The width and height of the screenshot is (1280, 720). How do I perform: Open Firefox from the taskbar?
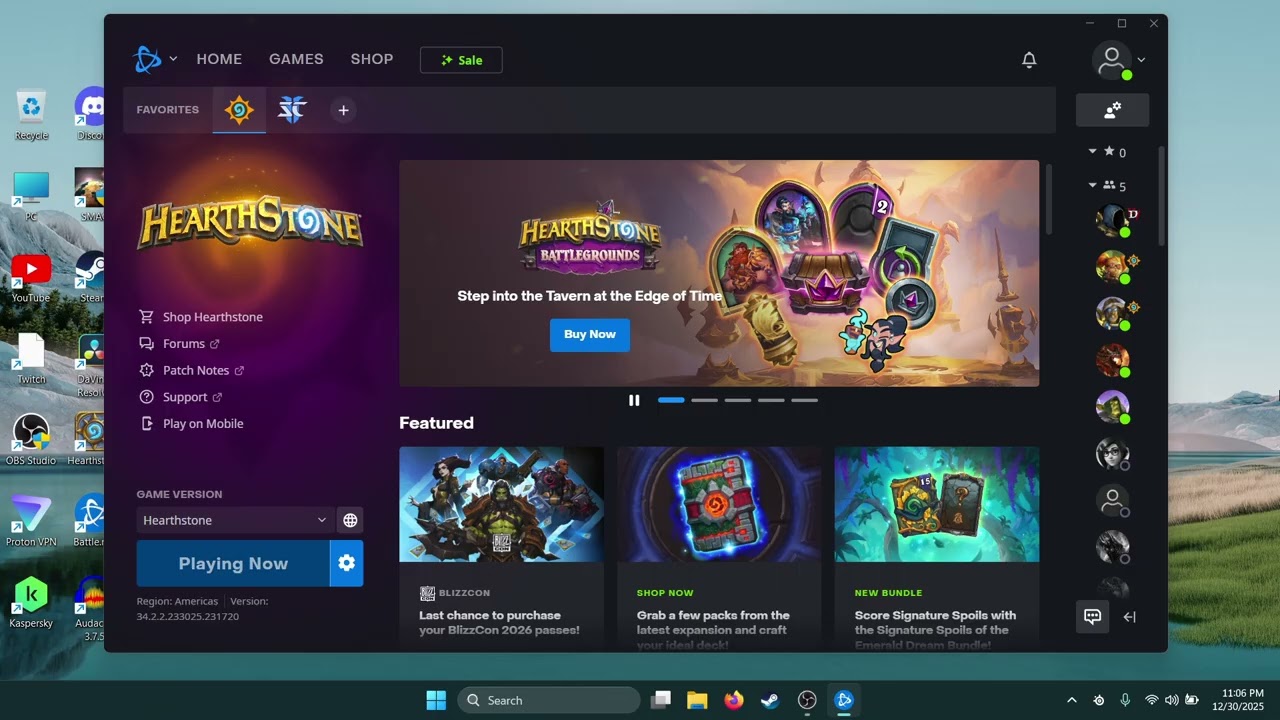(734, 700)
